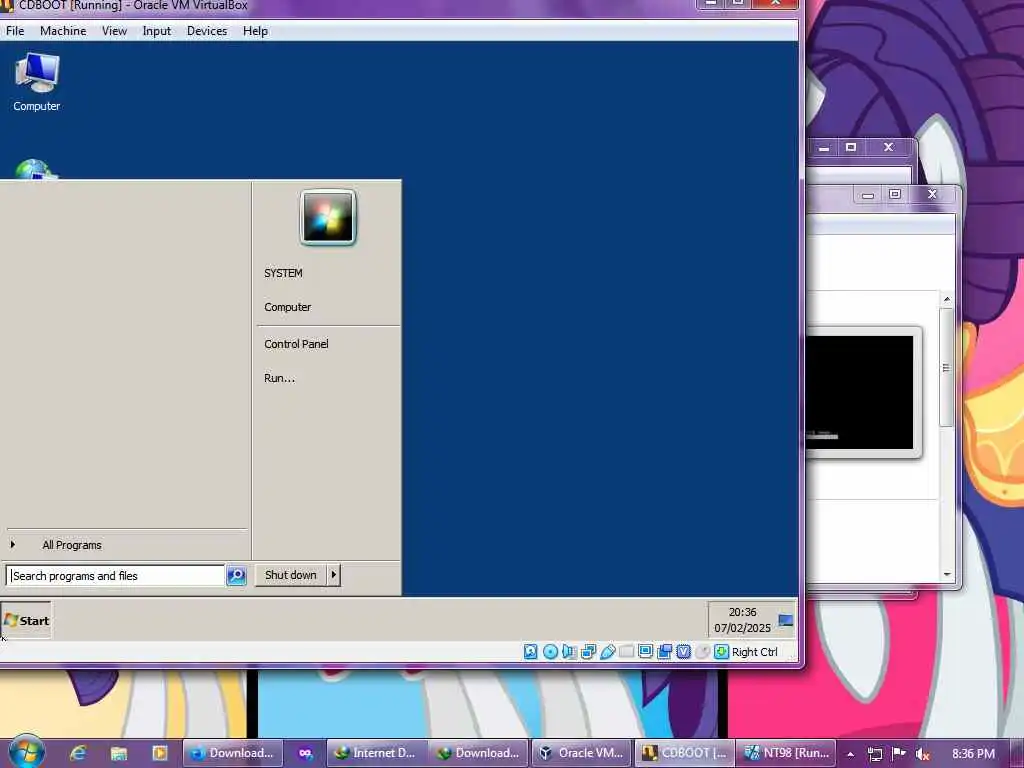
Task: Open Windows Media Player from host taskbar
Action: pos(159,753)
